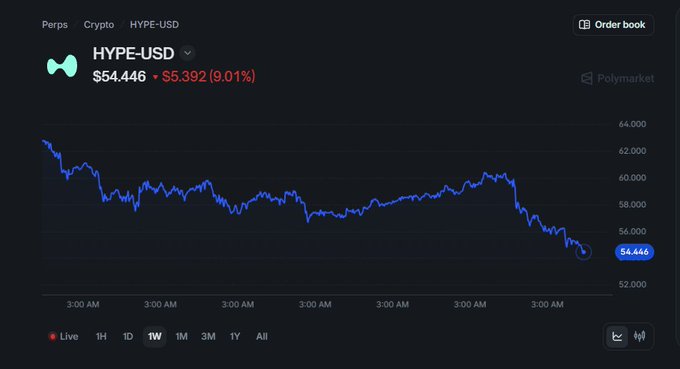Select the 1Y timeframe

pyautogui.click(x=235, y=336)
